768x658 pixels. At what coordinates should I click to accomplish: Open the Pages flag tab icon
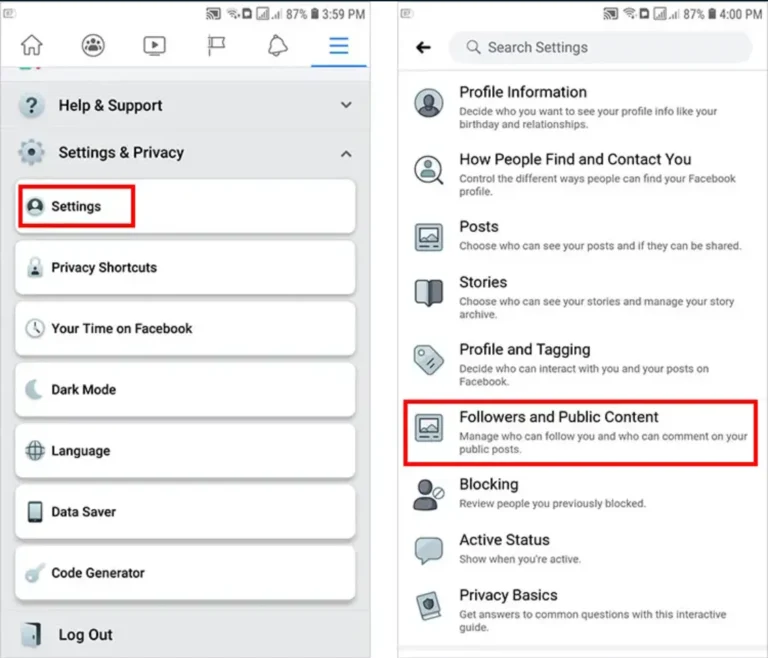(216, 46)
